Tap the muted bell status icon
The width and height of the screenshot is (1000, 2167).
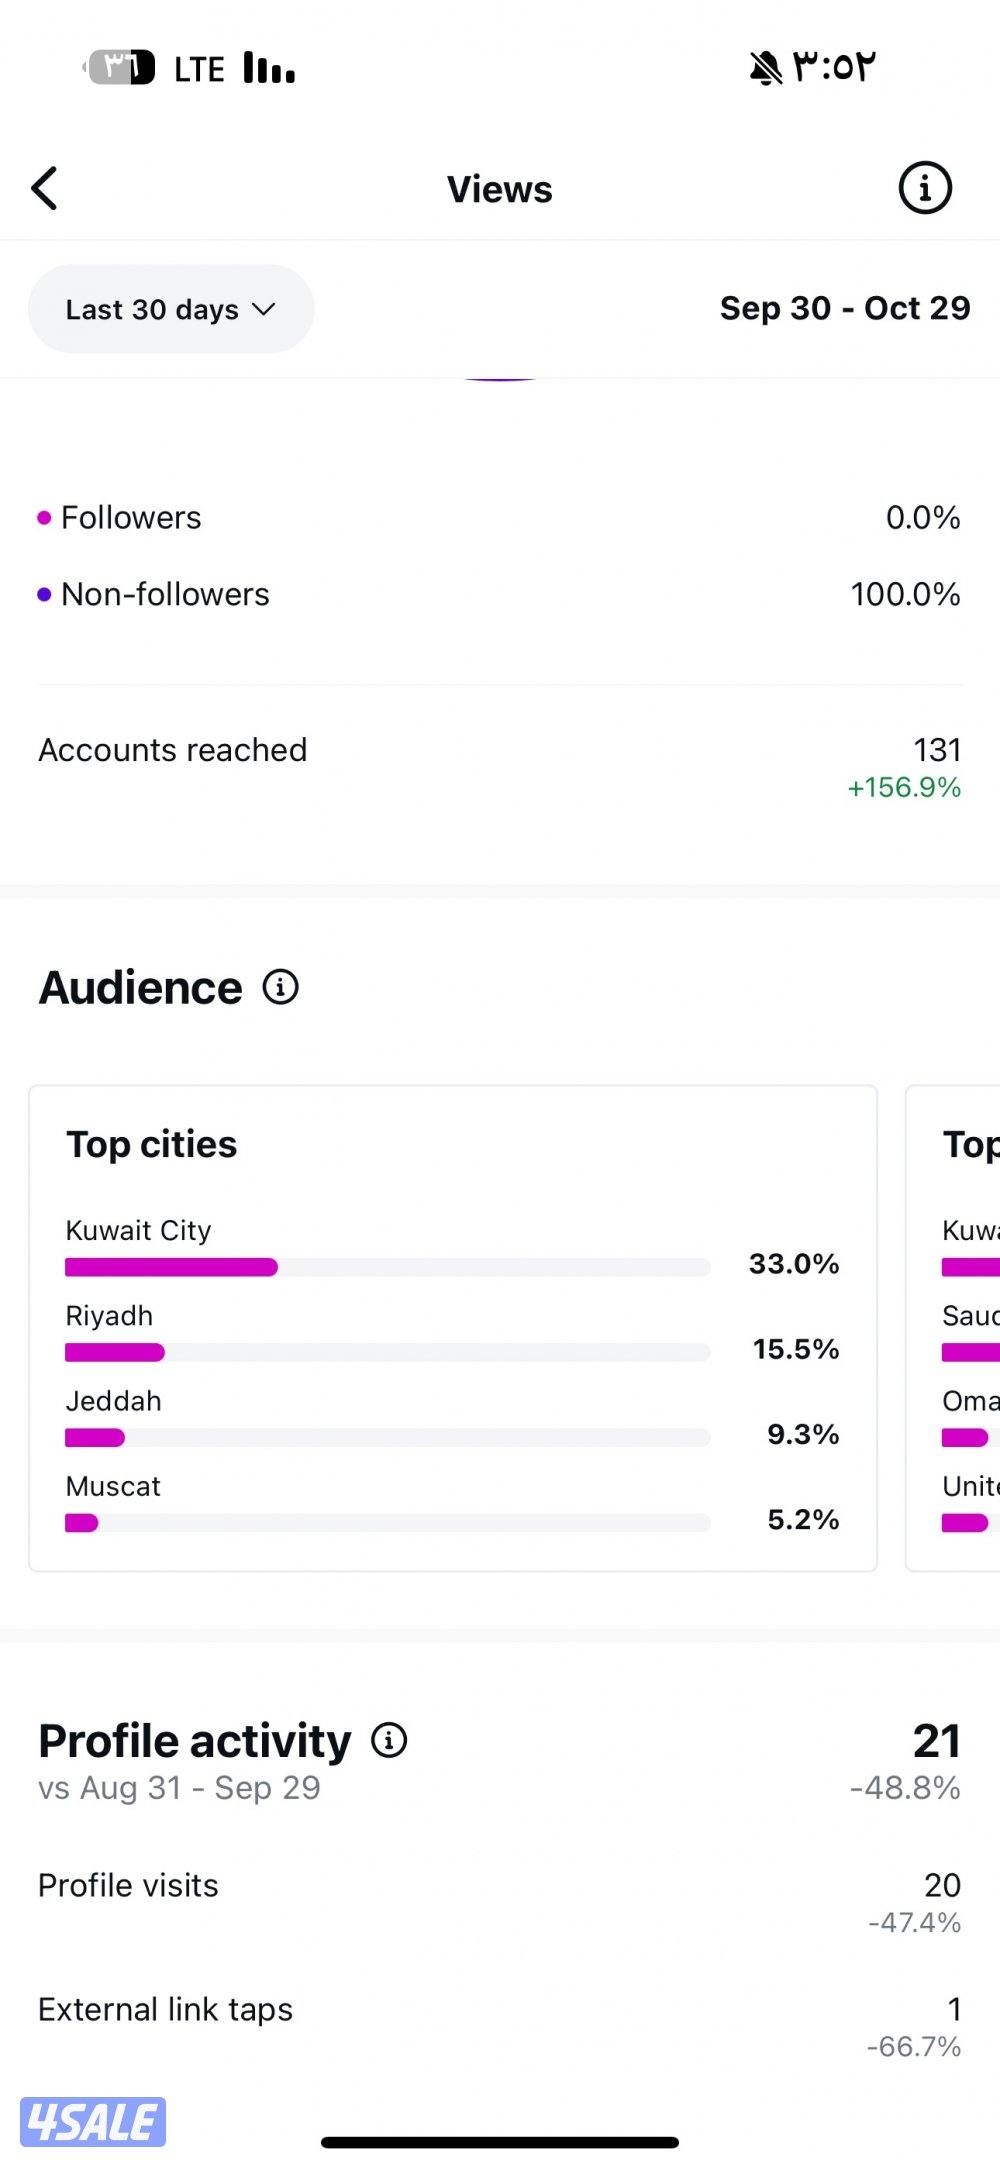[x=765, y=68]
